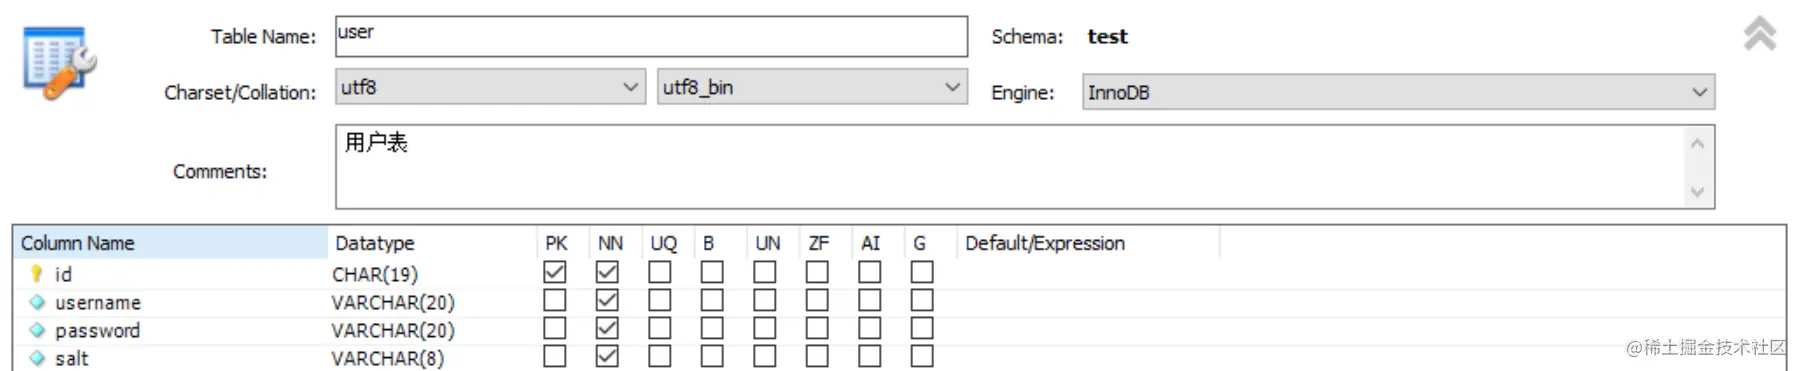This screenshot has width=1800, height=371.
Task: Select the salt column name cell
Action: 170,358
